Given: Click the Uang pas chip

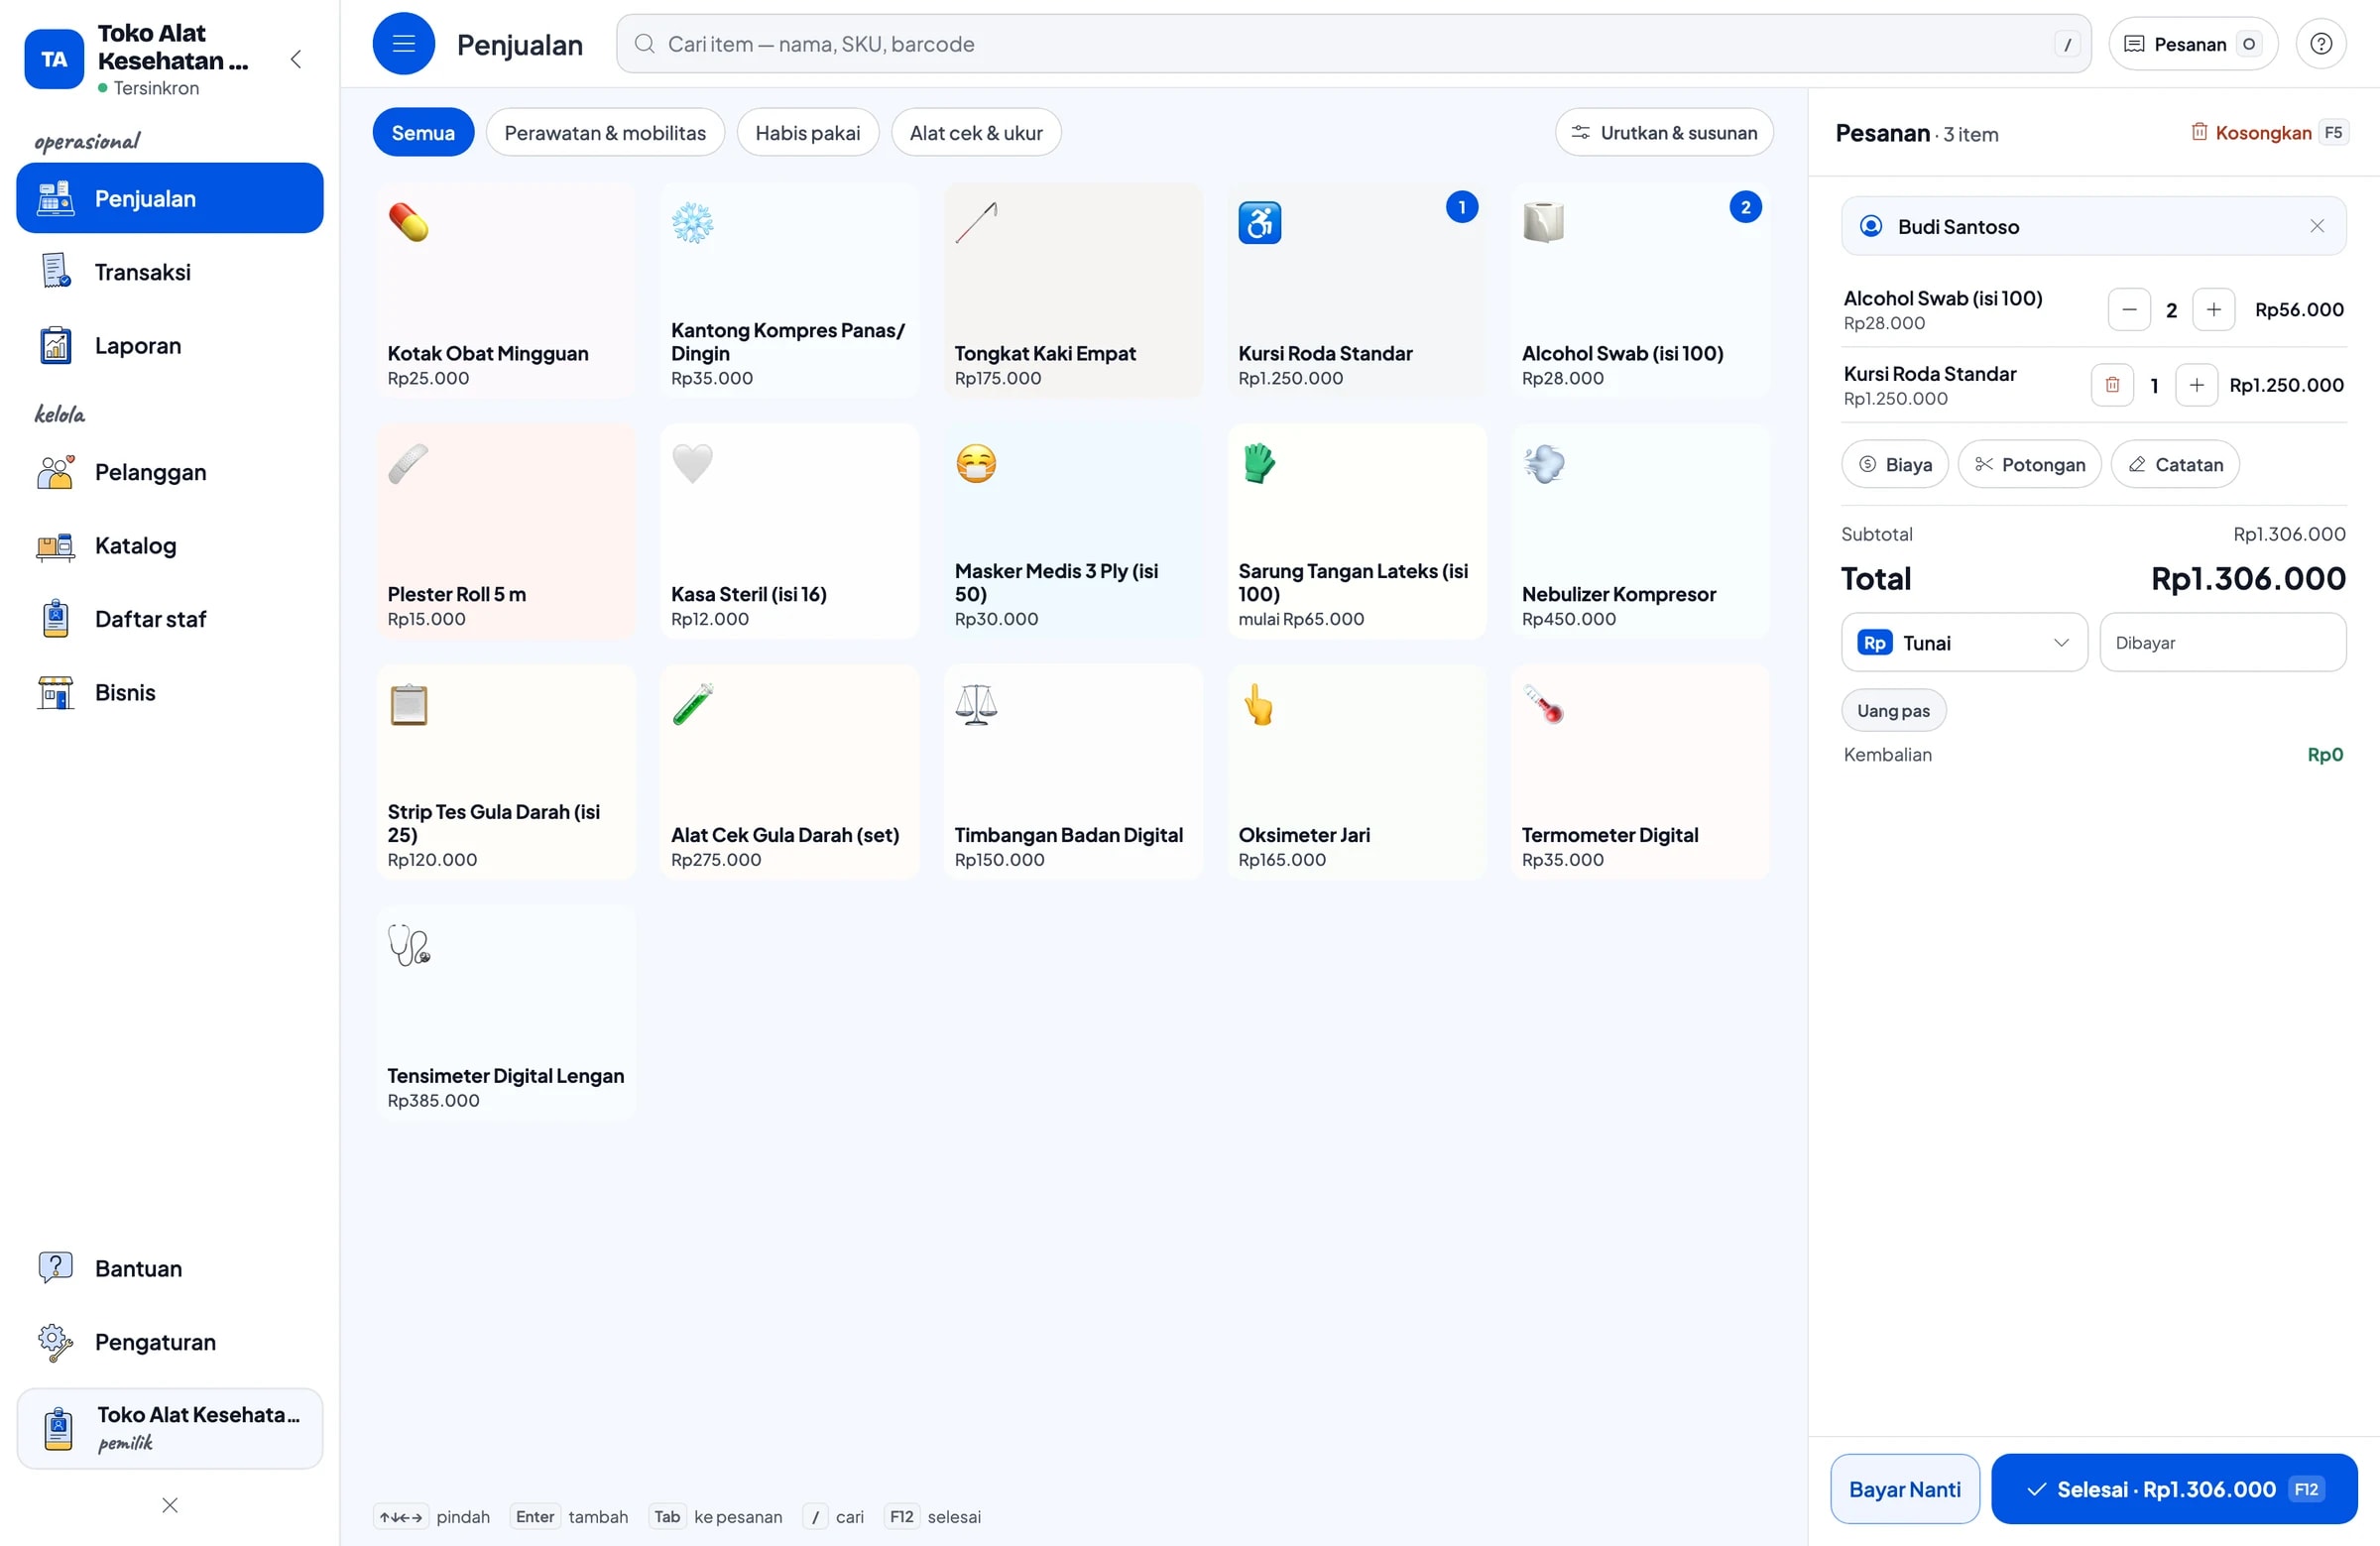Looking at the screenshot, I should [x=1893, y=710].
